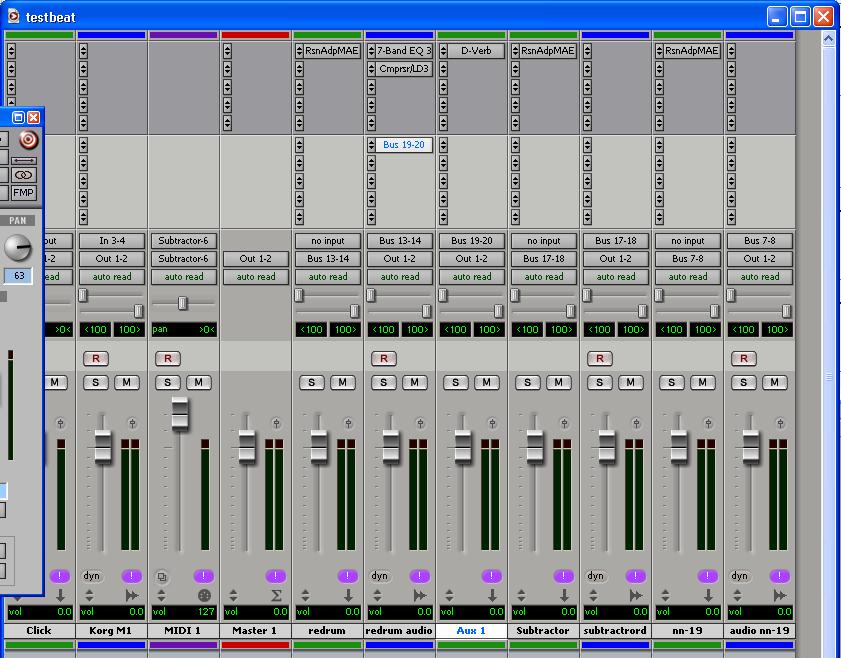Click purple automation safe icon on Master 1
Image resolution: width=841 pixels, height=658 pixels.
click(276, 576)
